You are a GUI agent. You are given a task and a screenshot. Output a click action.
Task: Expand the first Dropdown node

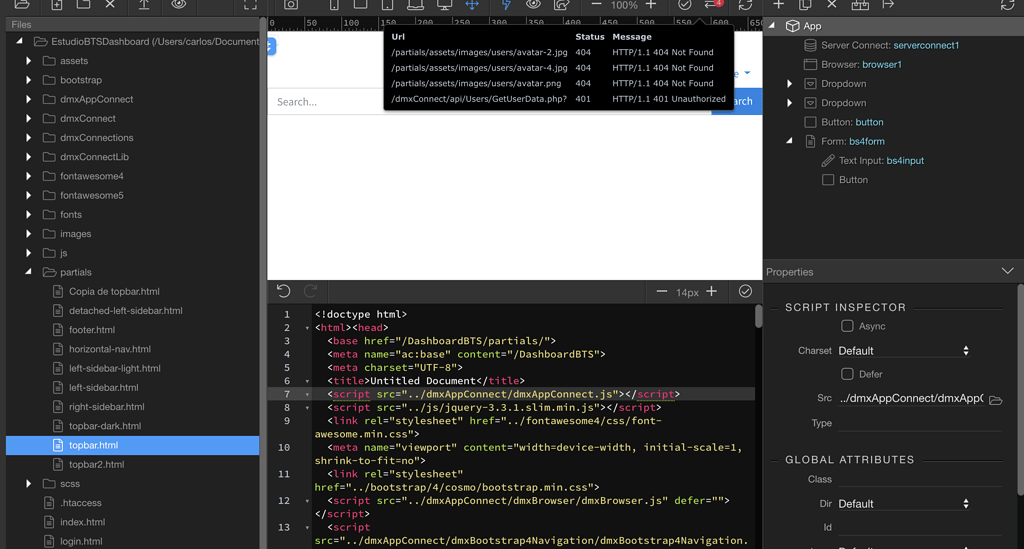point(790,84)
